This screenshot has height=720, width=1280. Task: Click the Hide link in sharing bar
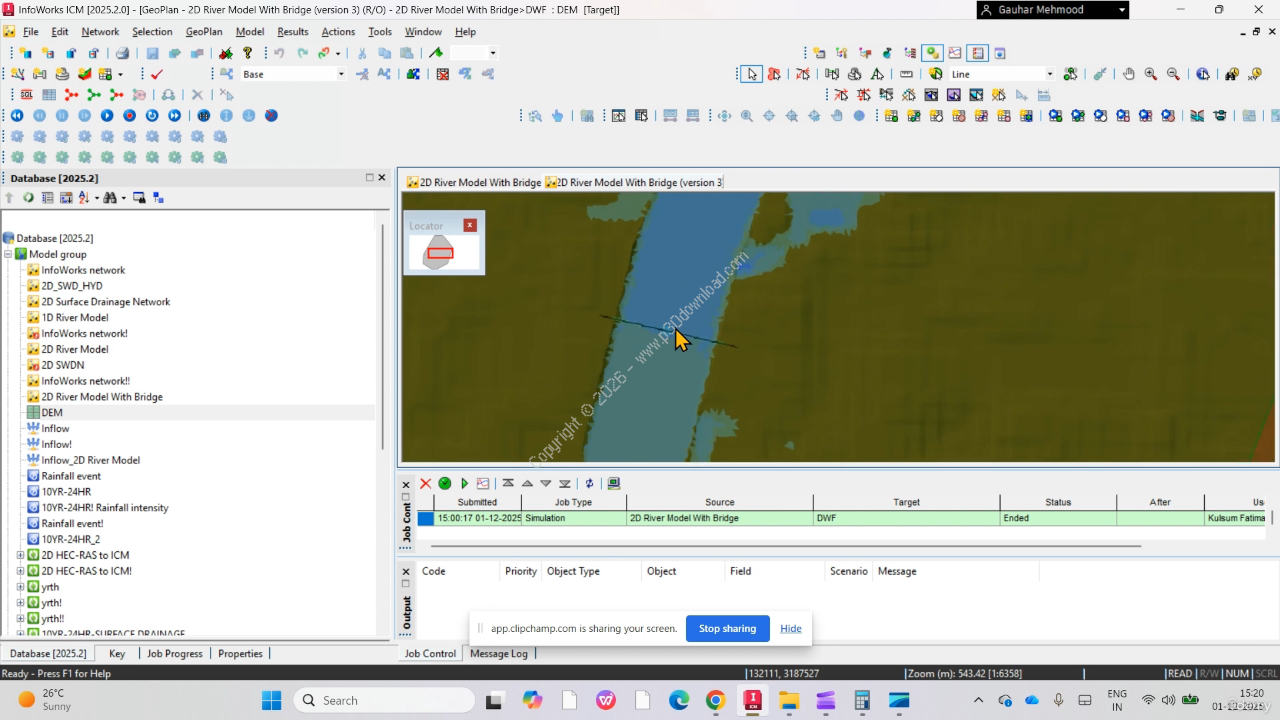(791, 628)
